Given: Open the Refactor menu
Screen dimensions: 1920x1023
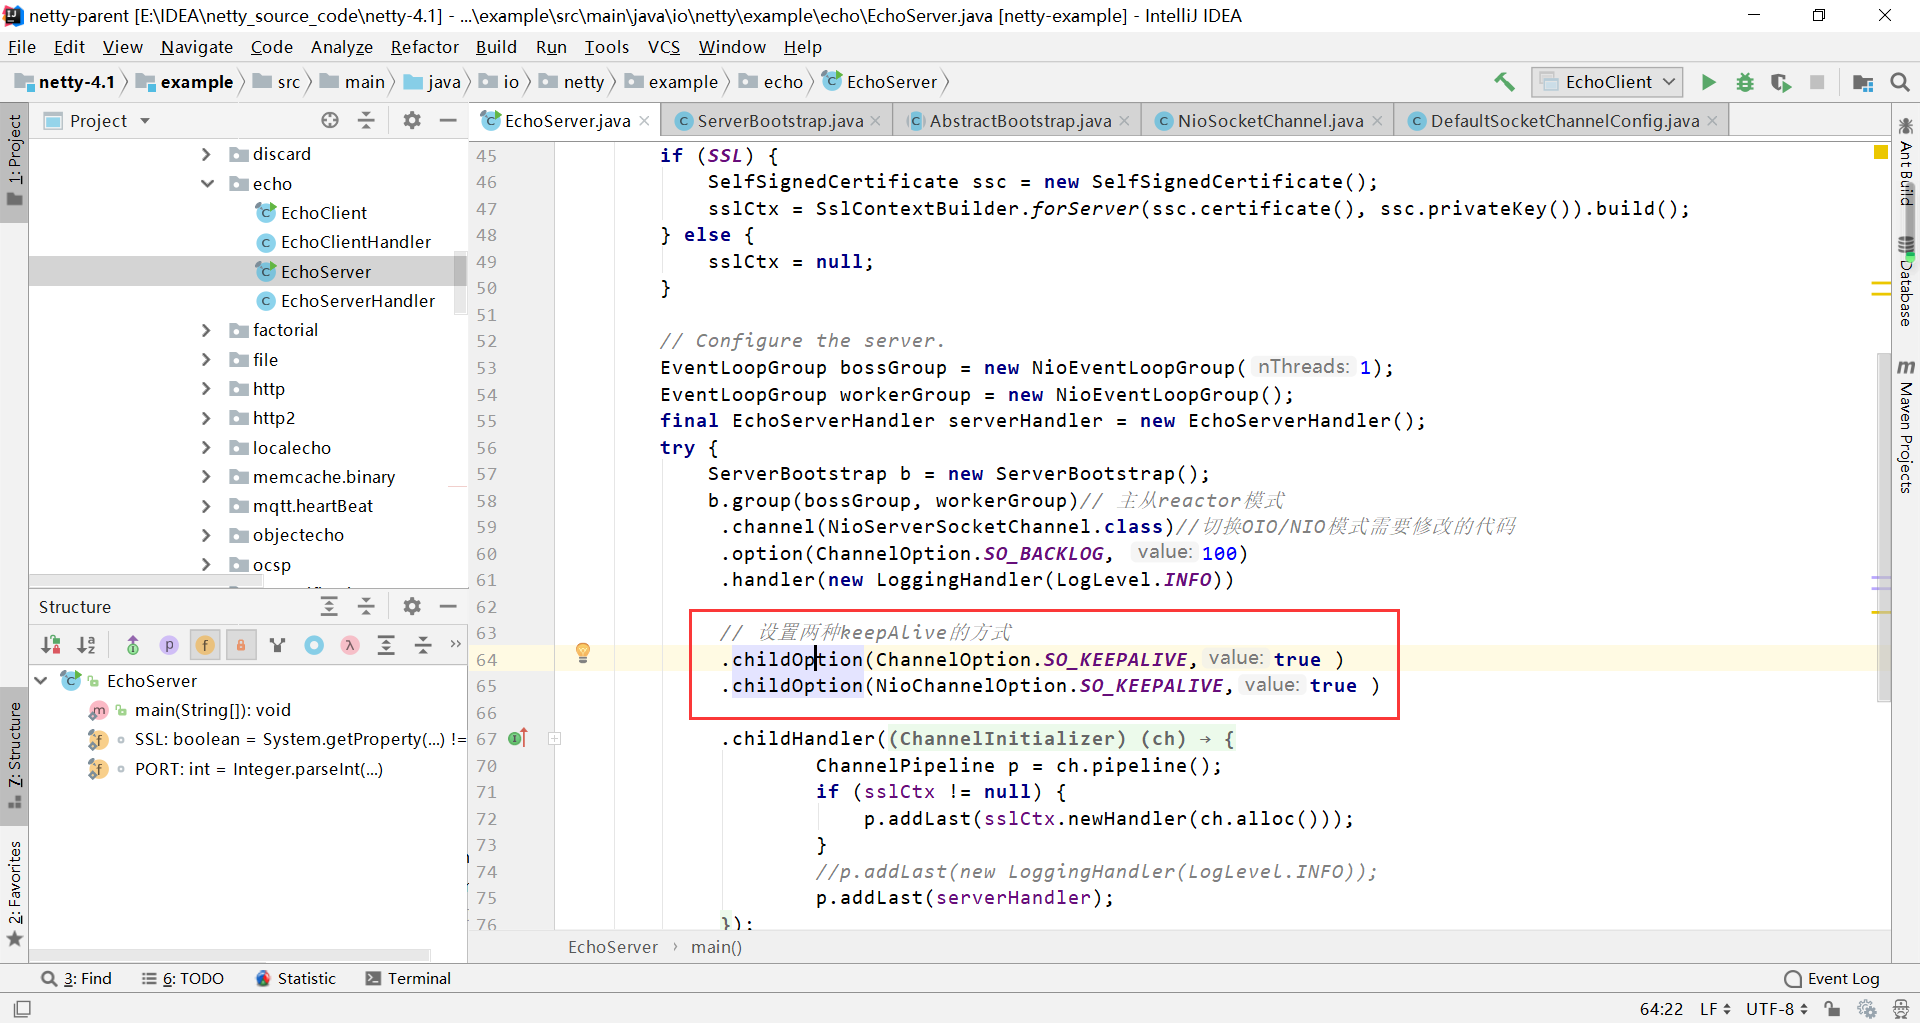Looking at the screenshot, I should [x=425, y=47].
